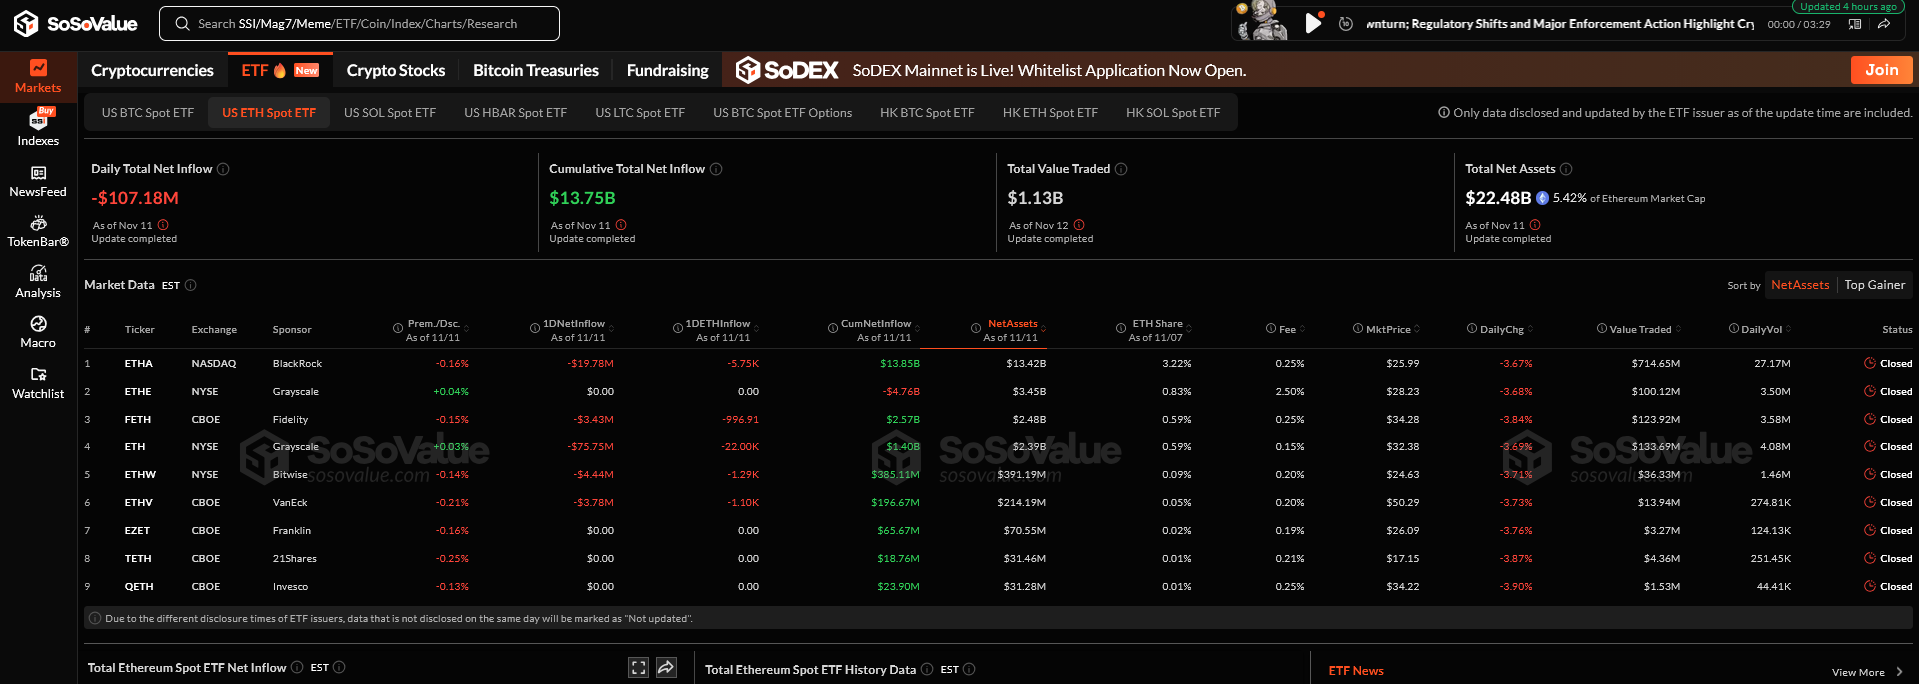Open the Analysis sidebar section
The height and width of the screenshot is (684, 1919).
pos(38,282)
